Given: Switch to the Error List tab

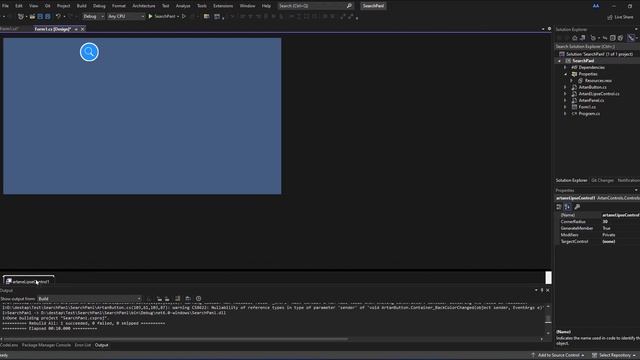Looking at the screenshot, I should (x=82, y=345).
